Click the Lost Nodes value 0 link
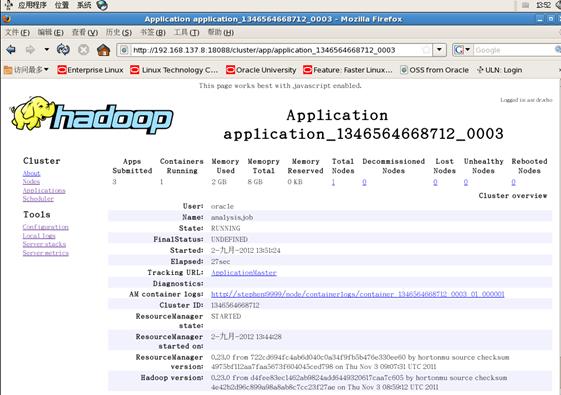Viewport: 561px width, 395px height. [435, 182]
